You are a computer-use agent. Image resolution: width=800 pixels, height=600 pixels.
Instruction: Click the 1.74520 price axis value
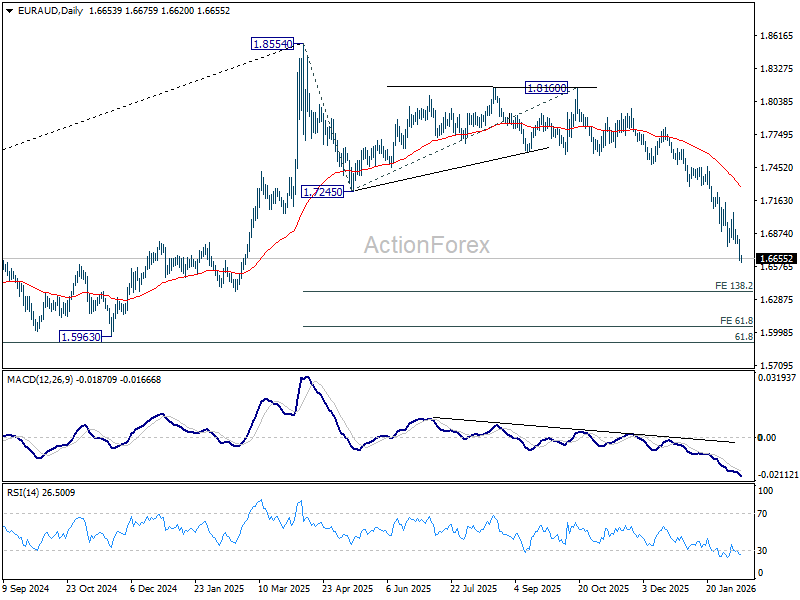[777, 168]
